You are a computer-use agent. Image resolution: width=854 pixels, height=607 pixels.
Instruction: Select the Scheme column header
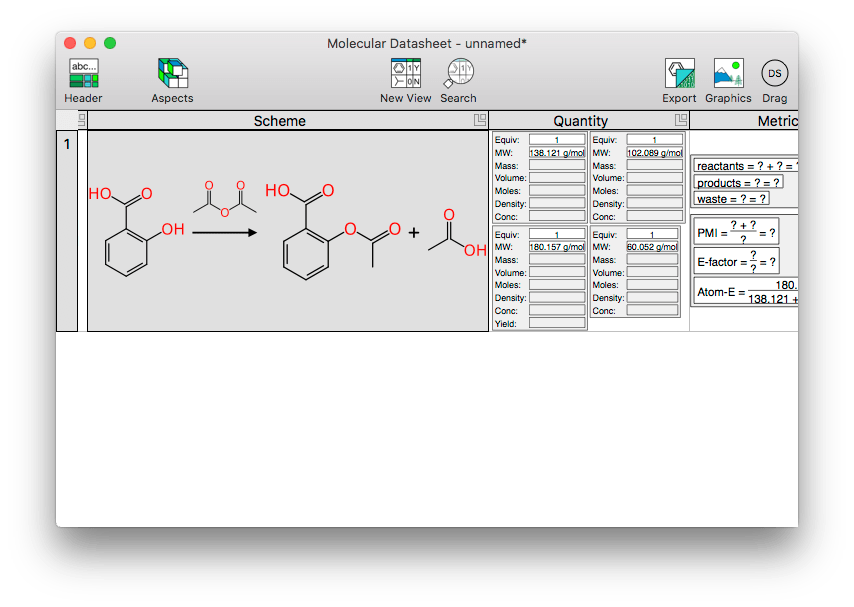point(280,121)
